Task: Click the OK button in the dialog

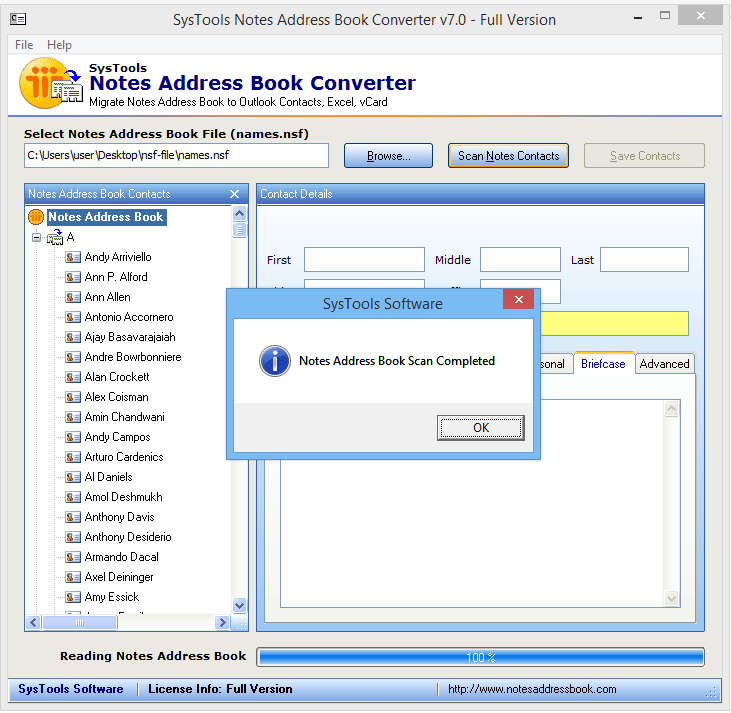Action: 481,428
